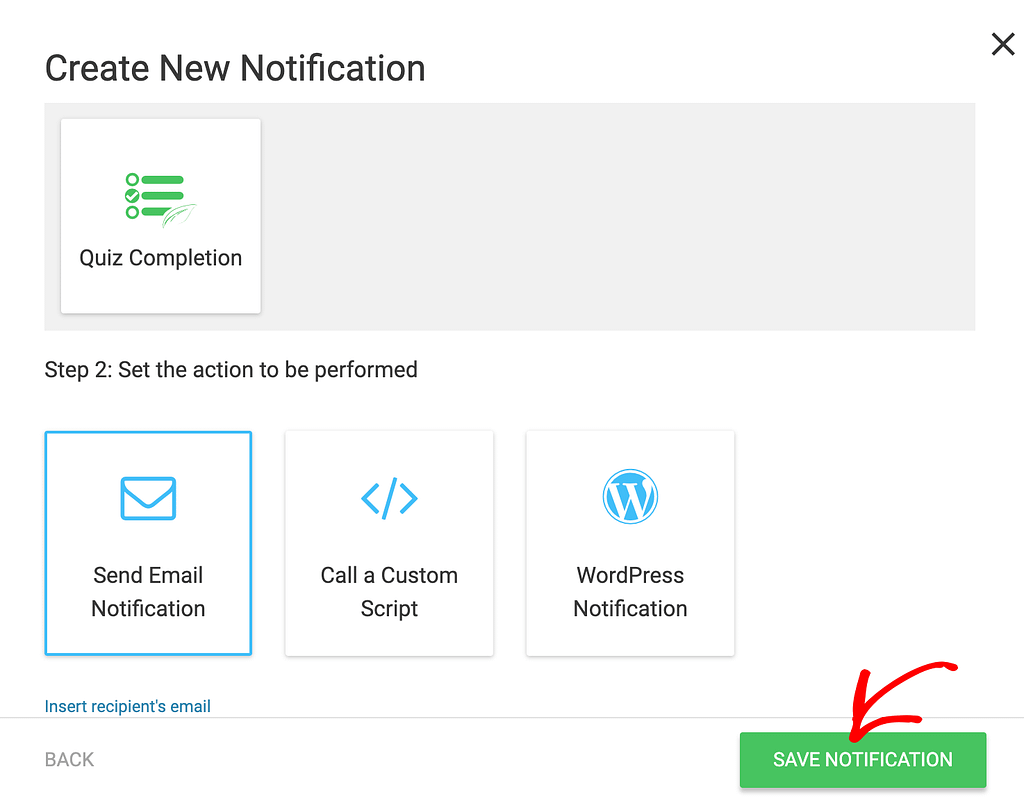Image resolution: width=1024 pixels, height=799 pixels.
Task: Click blank space below WordPress Notification label
Action: [630, 638]
